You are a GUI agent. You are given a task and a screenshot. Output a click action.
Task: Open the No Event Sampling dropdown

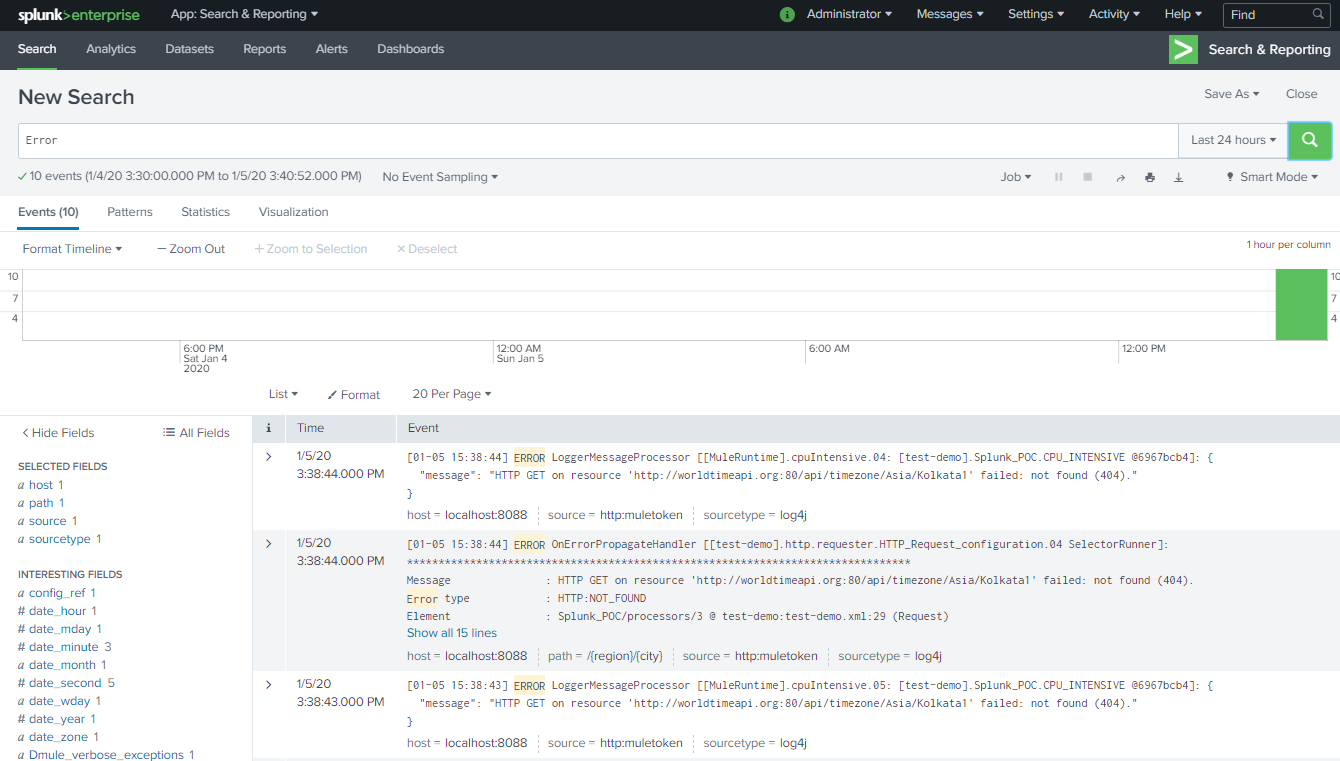pyautogui.click(x=439, y=177)
